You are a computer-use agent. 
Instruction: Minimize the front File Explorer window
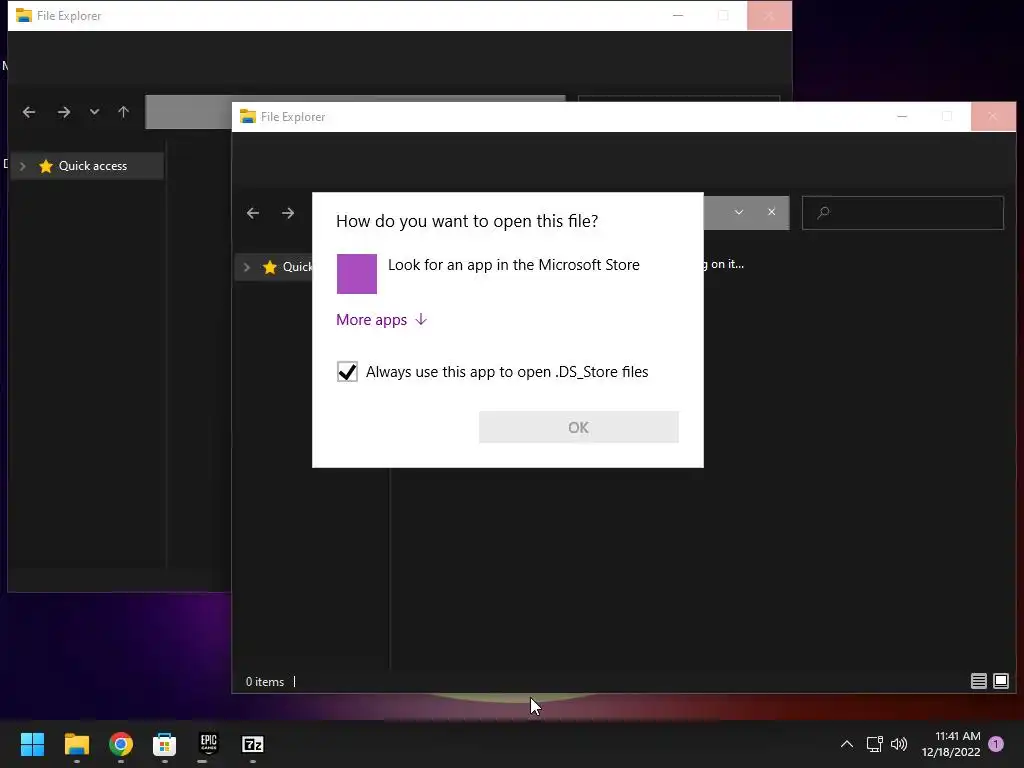(x=902, y=116)
